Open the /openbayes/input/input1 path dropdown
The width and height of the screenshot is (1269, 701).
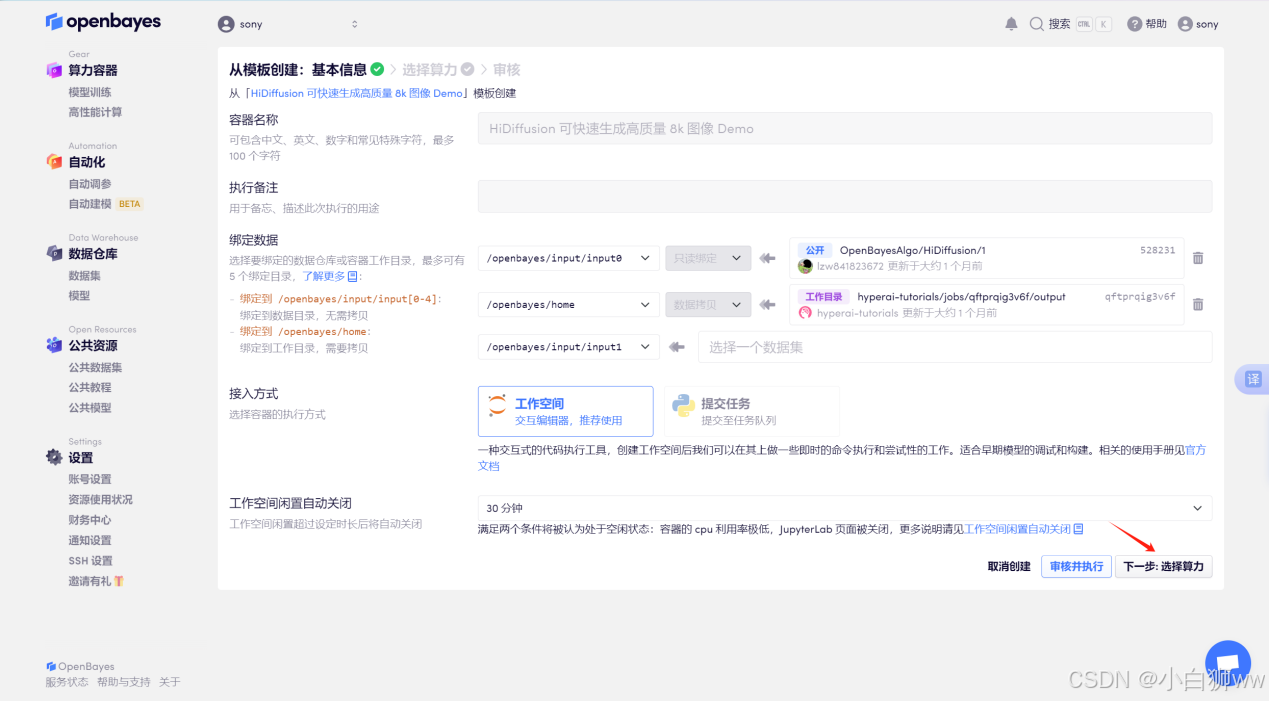[x=569, y=347]
